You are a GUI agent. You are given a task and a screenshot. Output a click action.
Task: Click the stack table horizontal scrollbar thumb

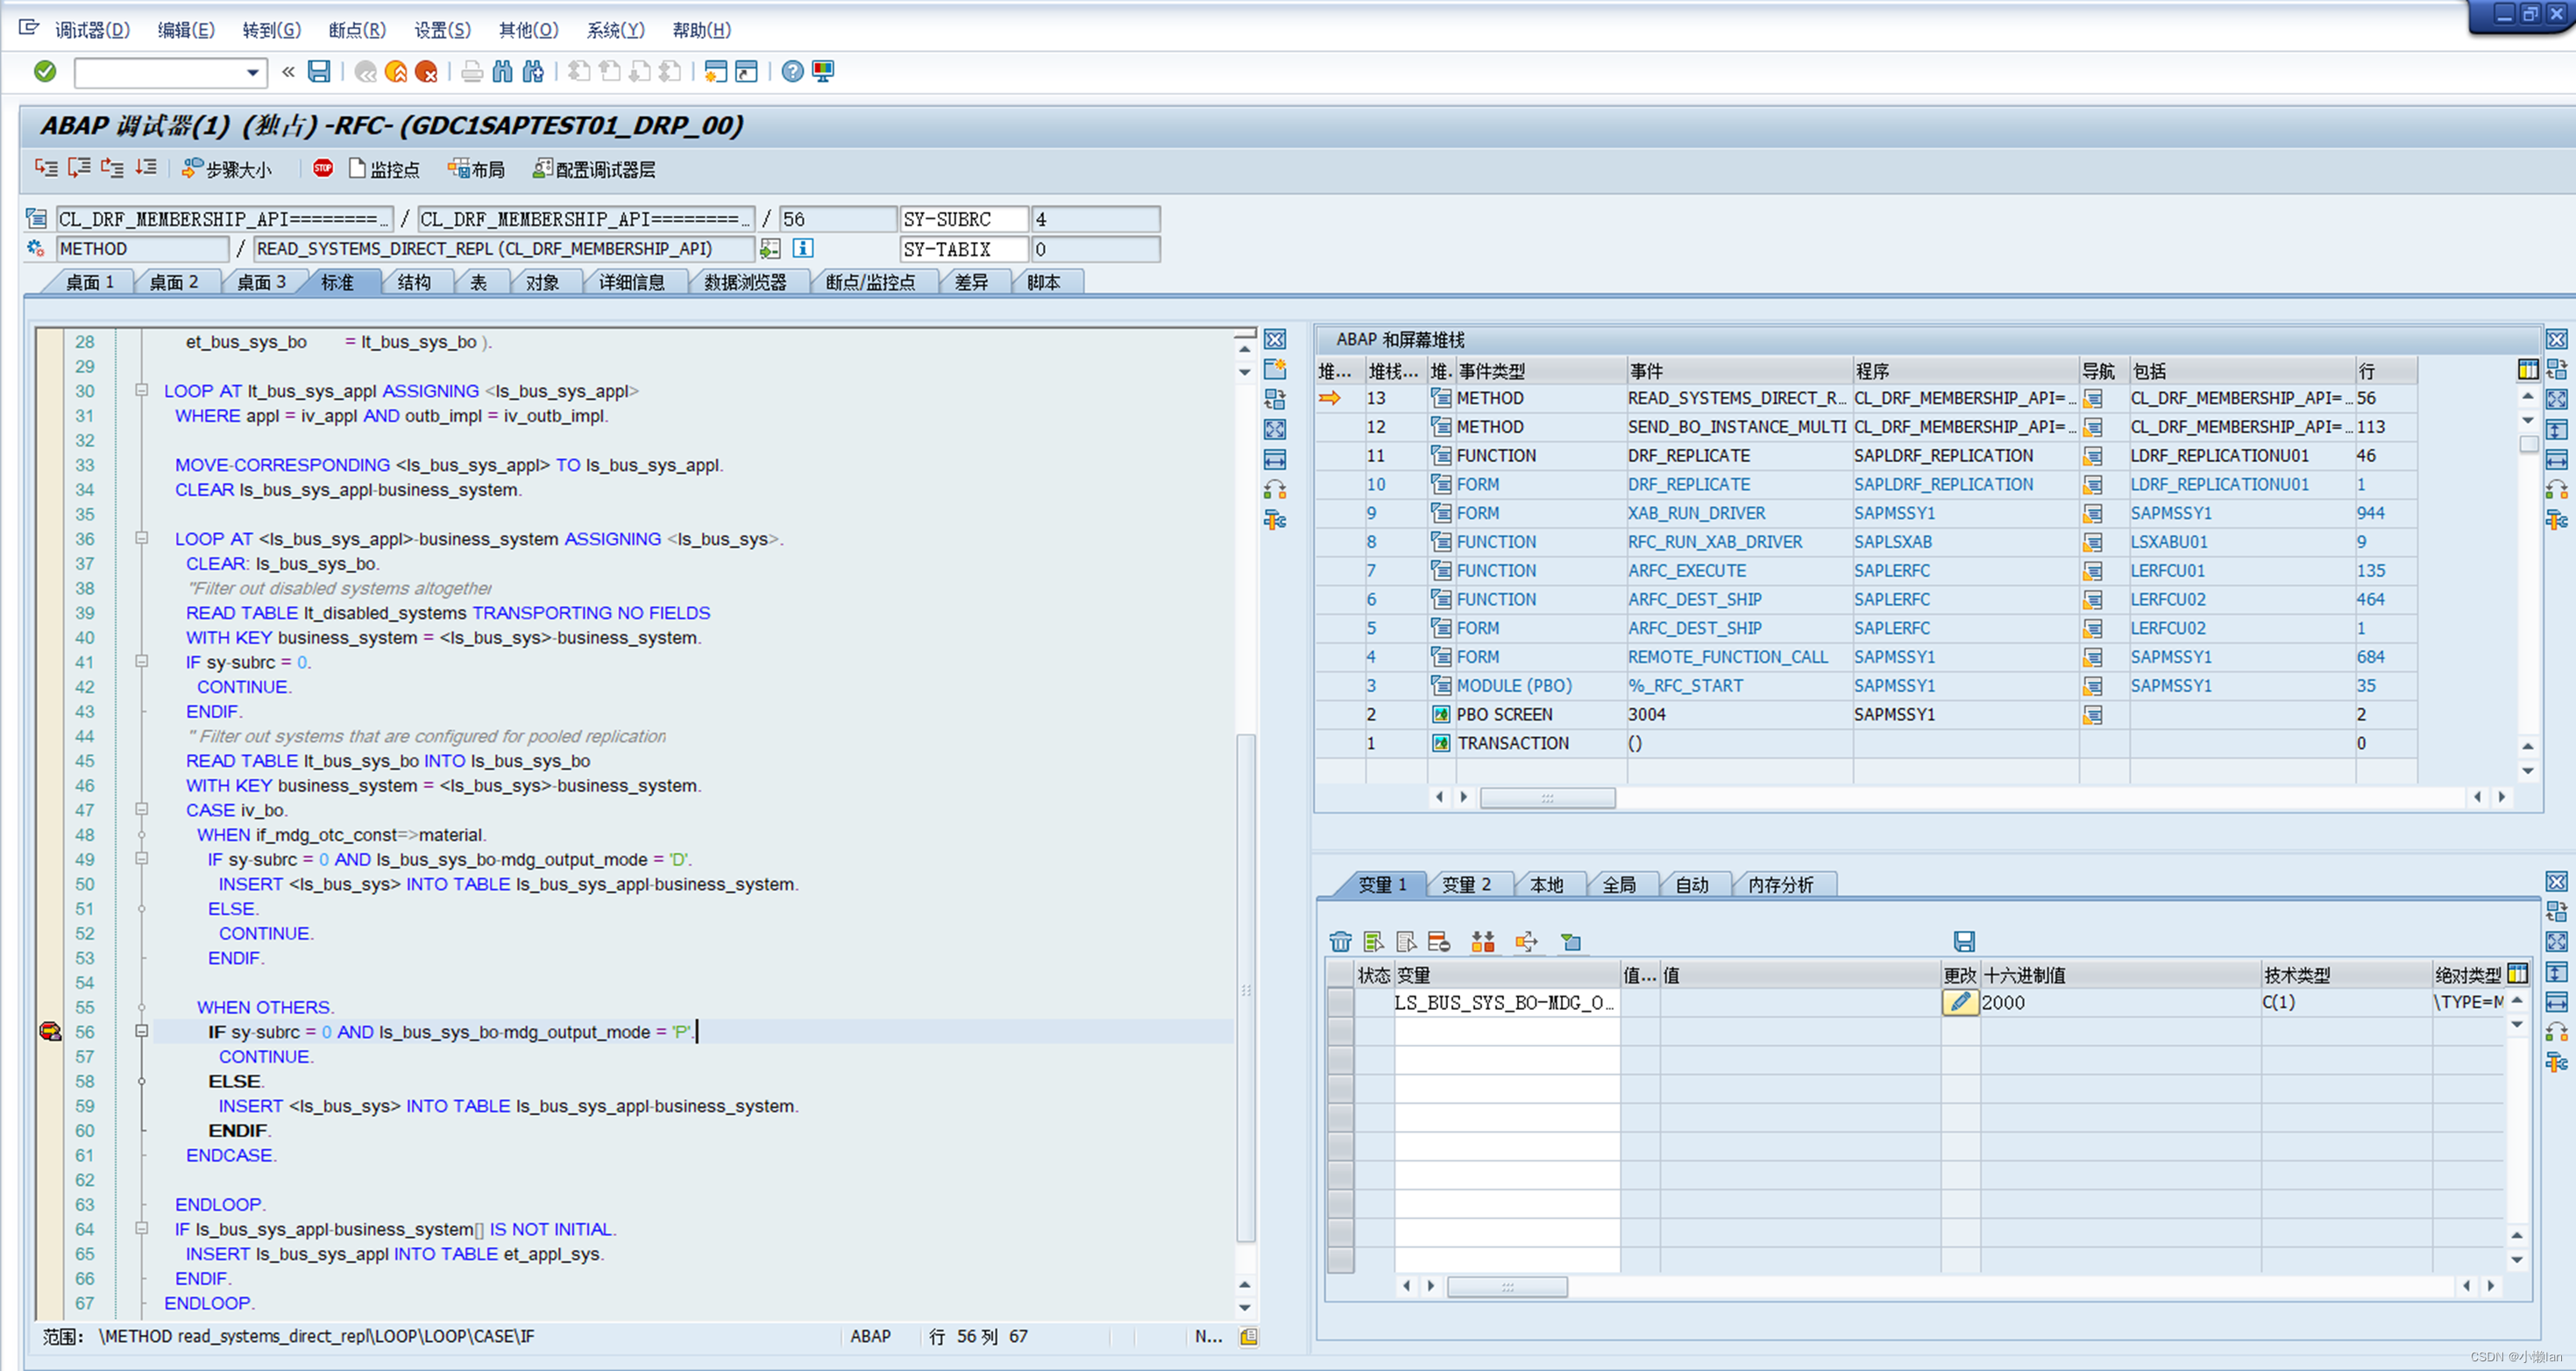point(1546,797)
